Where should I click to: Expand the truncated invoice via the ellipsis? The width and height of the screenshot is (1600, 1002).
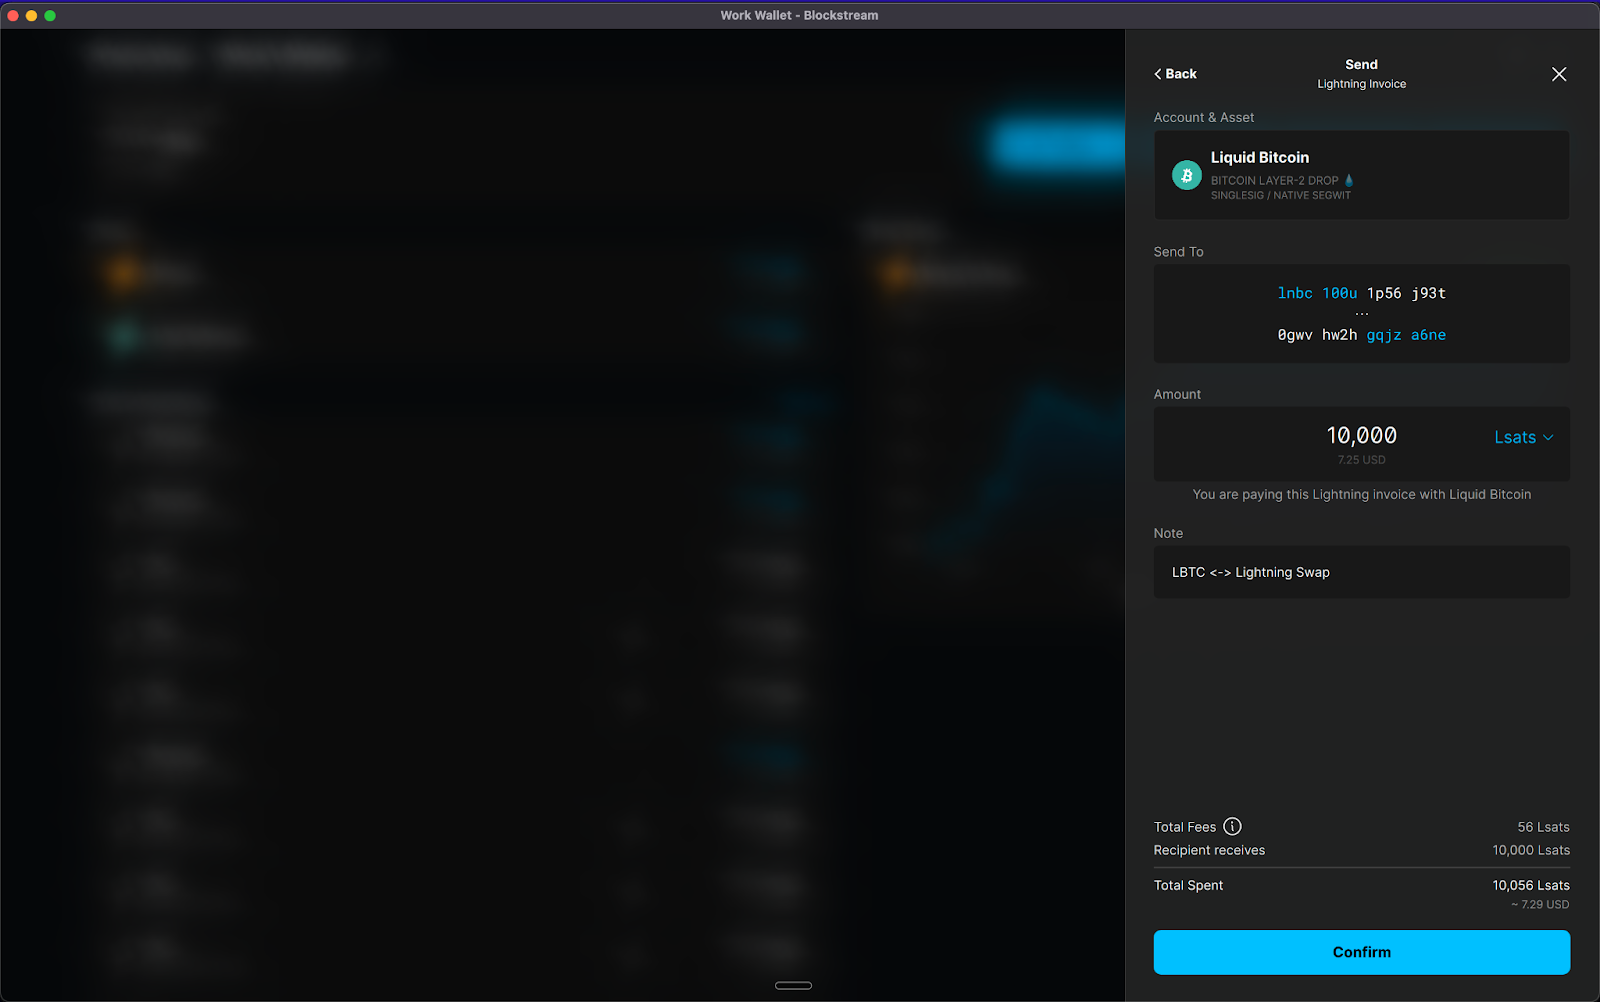point(1361,311)
